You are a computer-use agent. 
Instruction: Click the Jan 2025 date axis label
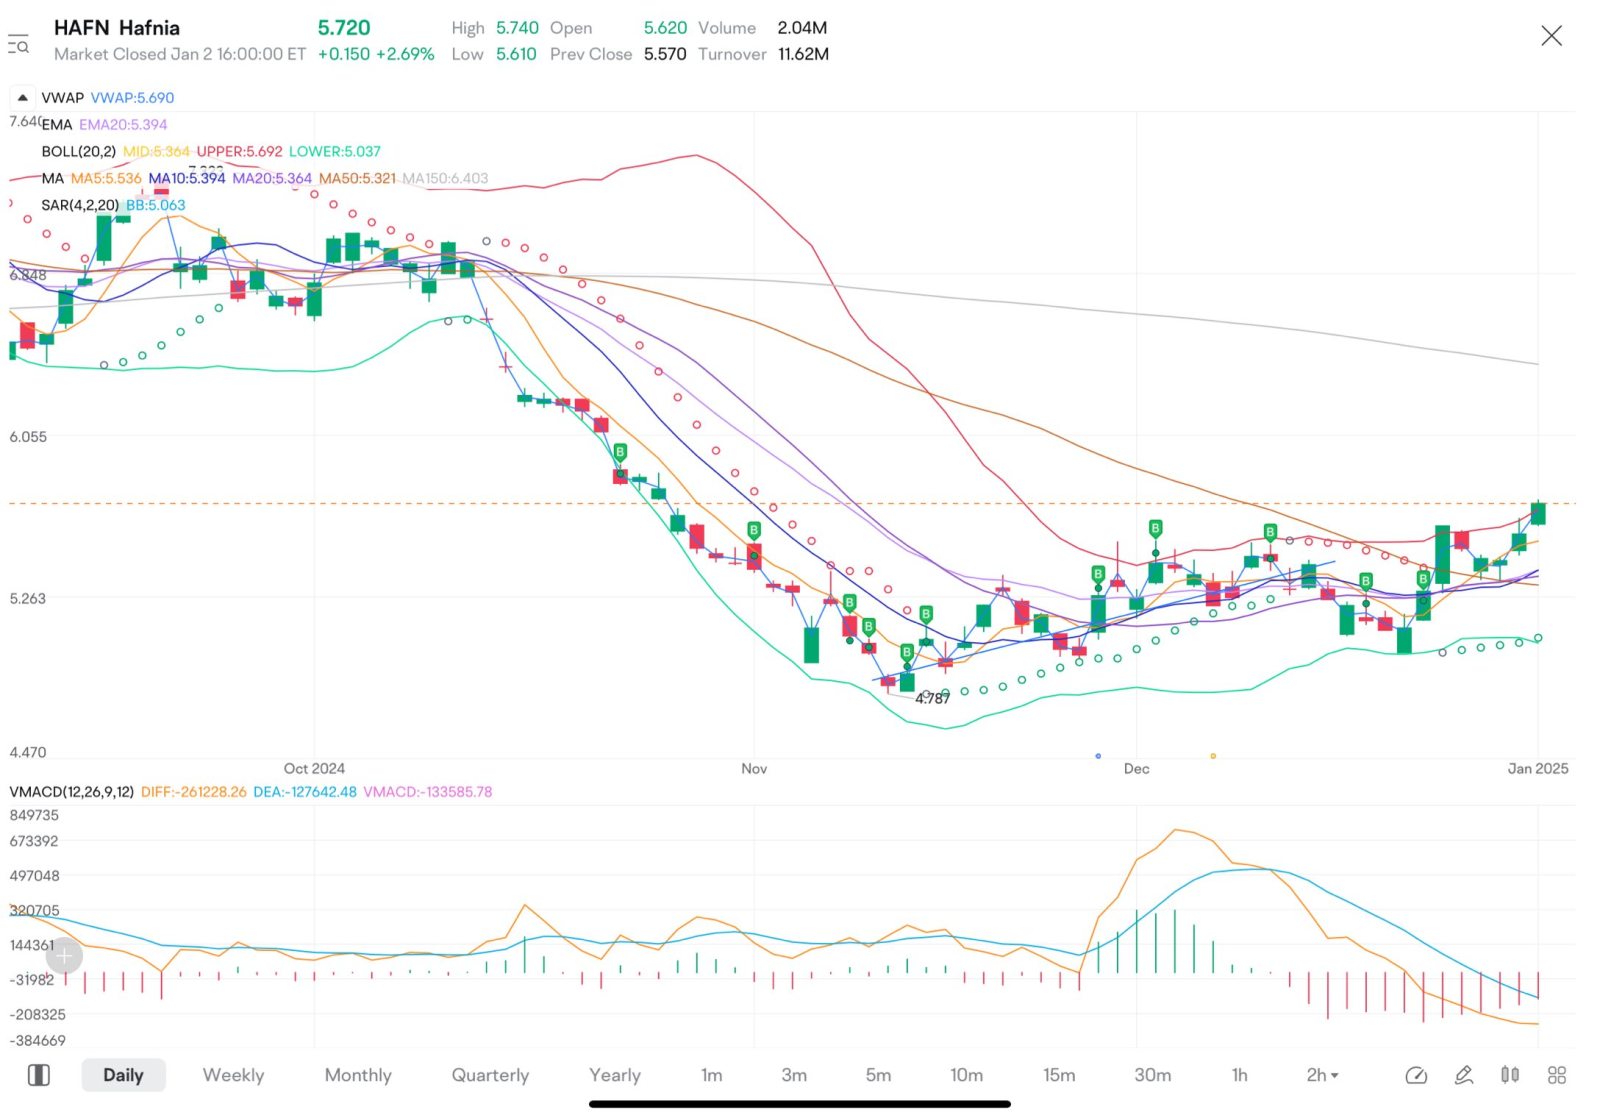click(x=1538, y=768)
